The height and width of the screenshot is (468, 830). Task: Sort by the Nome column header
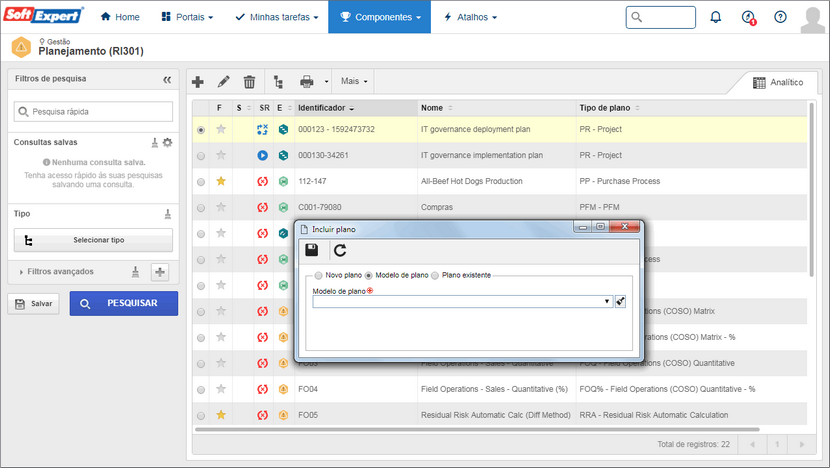coord(497,108)
